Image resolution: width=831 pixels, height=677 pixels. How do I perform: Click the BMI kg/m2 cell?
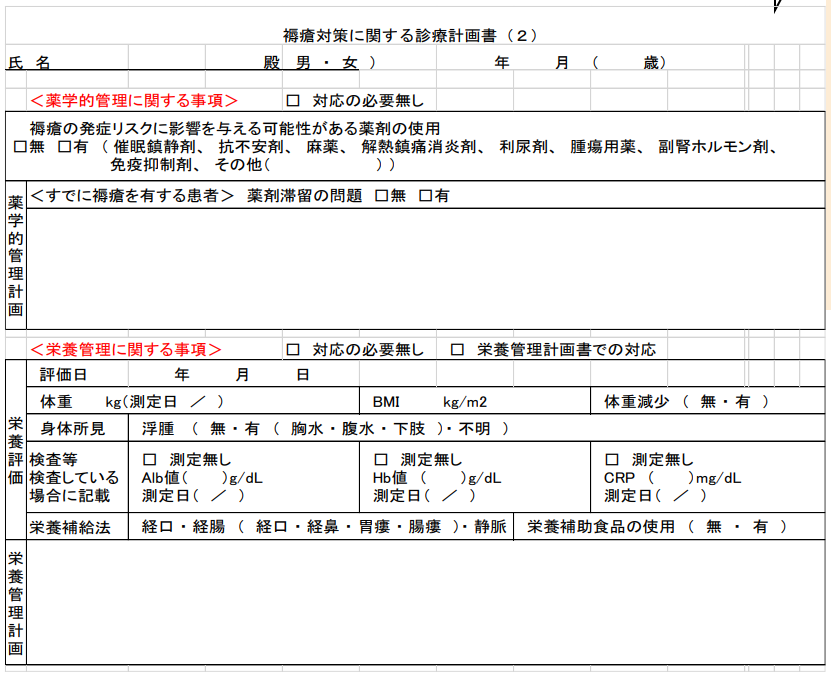473,402
